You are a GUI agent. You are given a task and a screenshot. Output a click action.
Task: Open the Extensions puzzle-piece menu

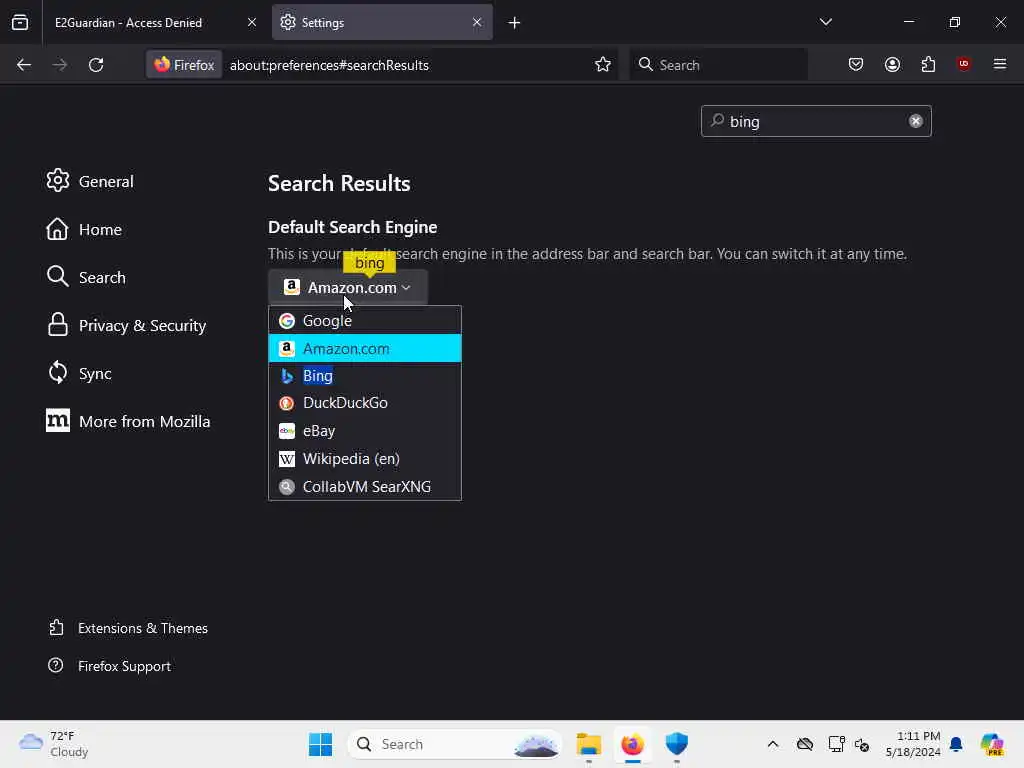[928, 65]
